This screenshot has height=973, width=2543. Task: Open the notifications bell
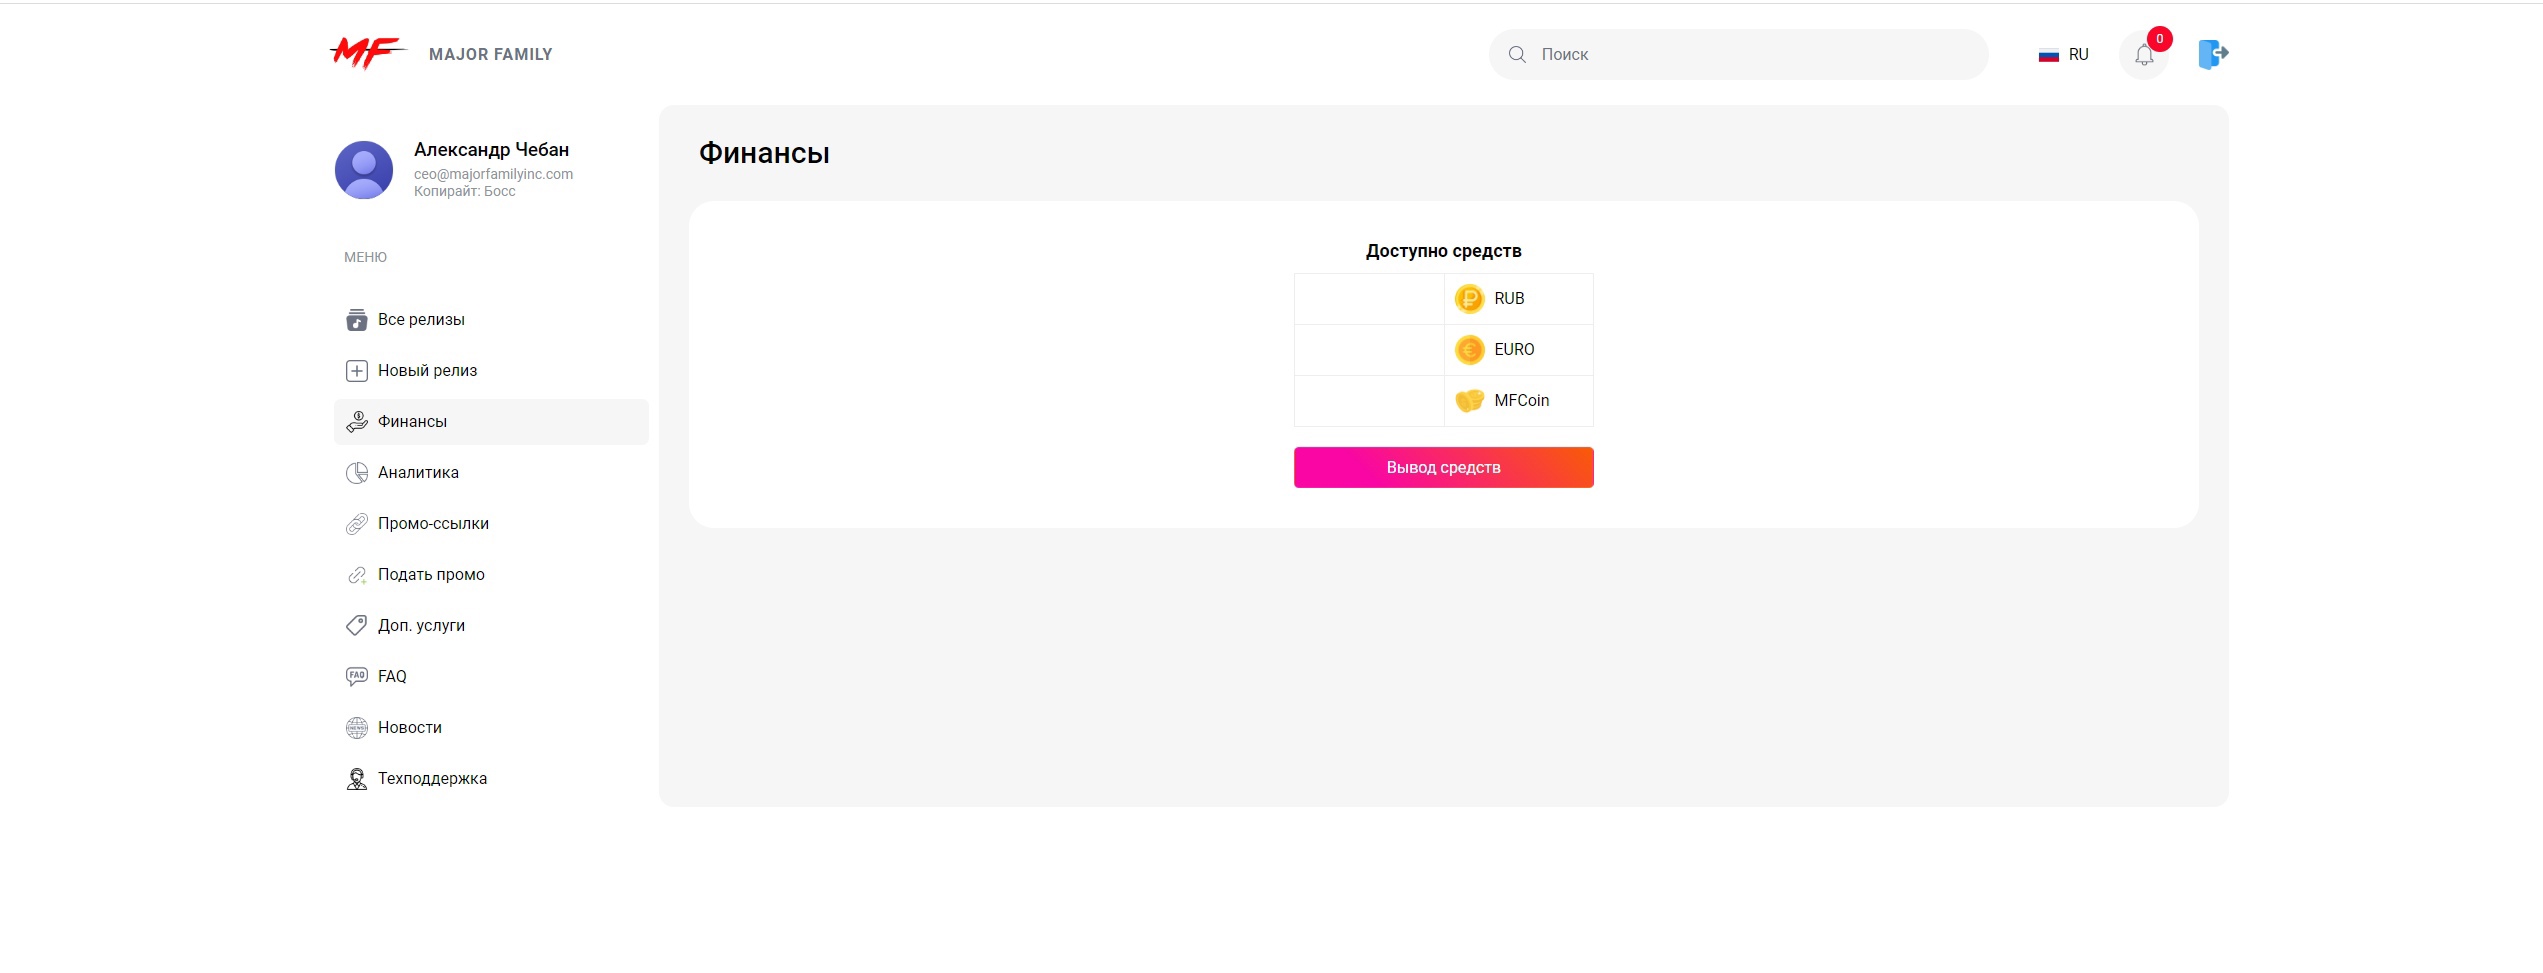coord(2143,55)
